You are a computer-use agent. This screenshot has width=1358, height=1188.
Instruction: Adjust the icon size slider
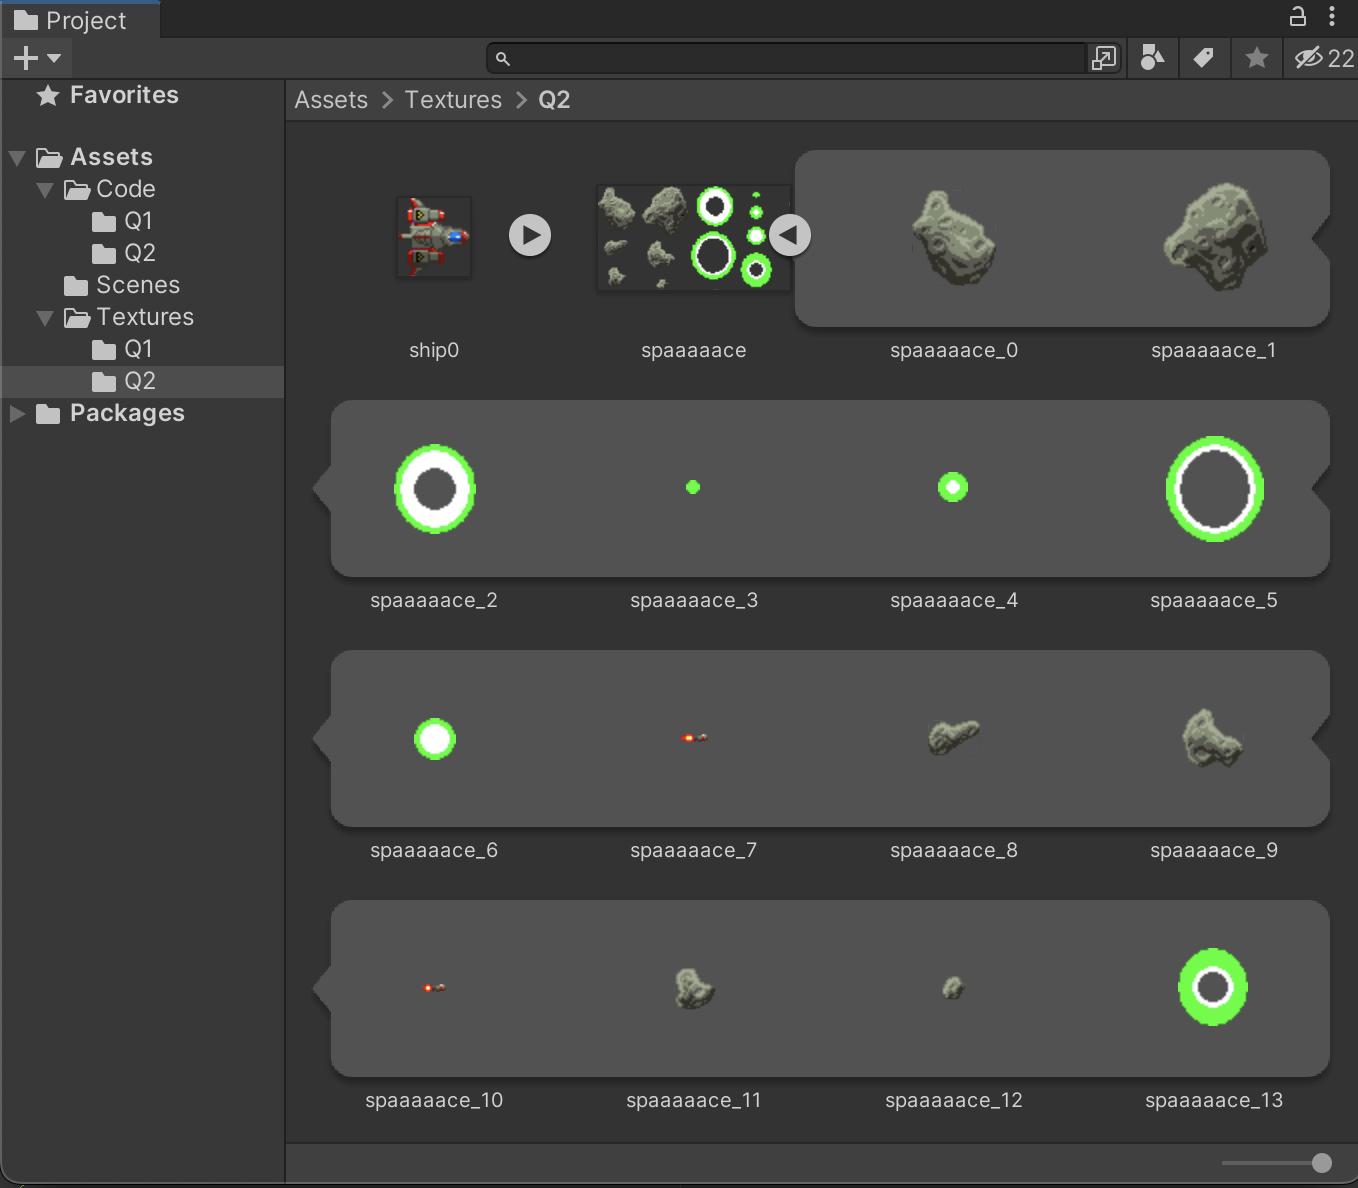pos(1321,1162)
